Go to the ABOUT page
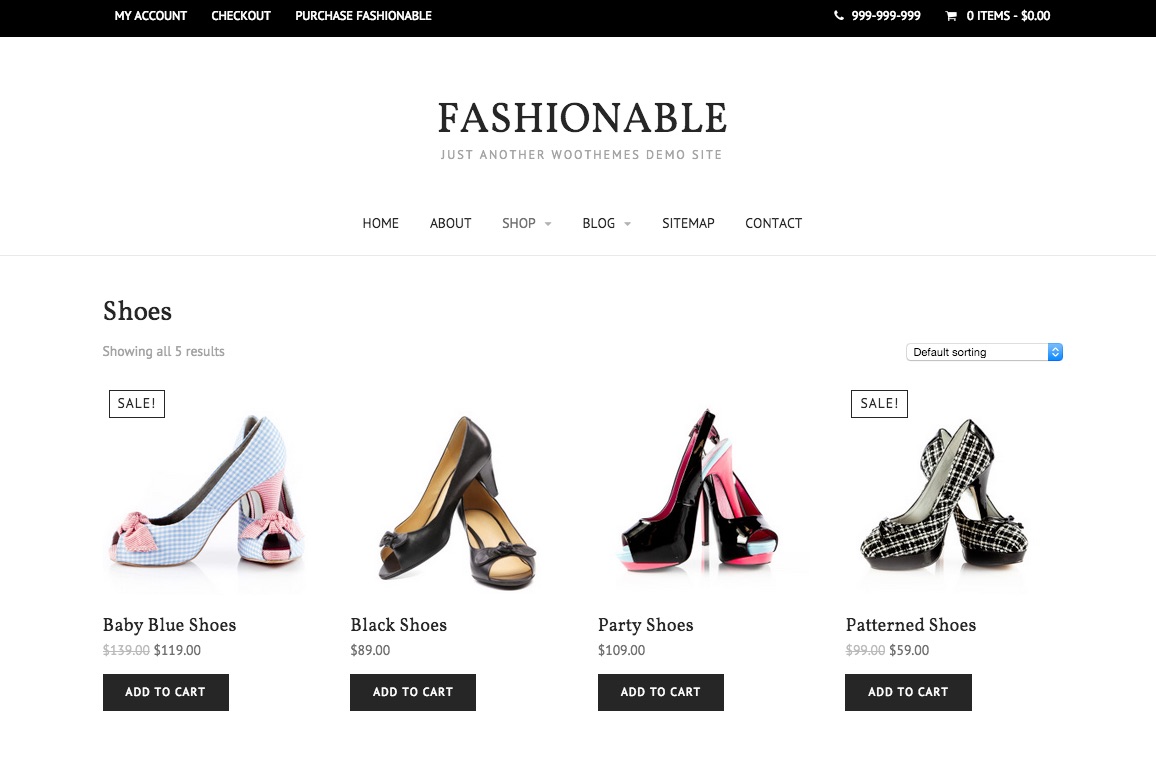Screen dimensions: 1156x765 [x=450, y=223]
